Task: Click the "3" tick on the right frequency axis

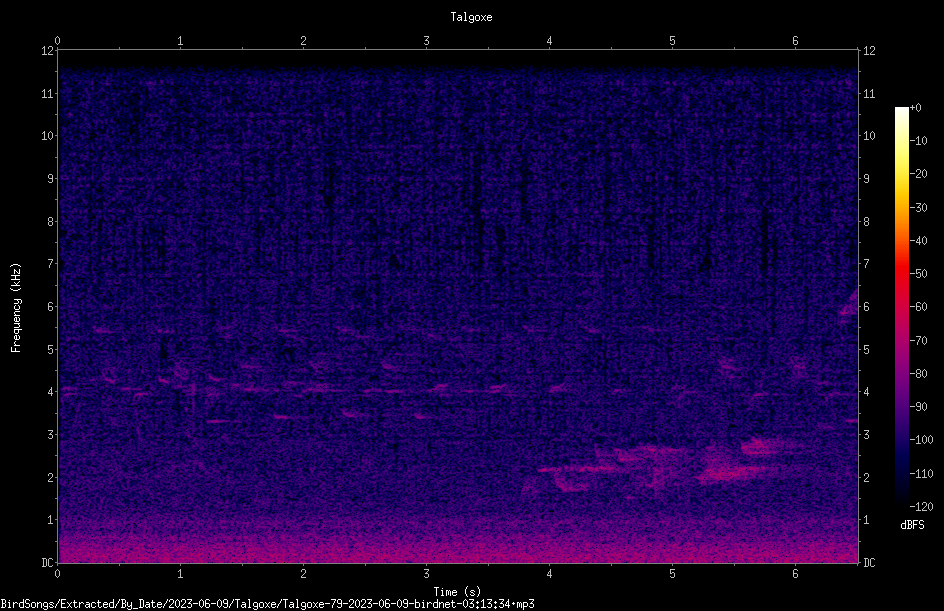Action: tap(866, 435)
